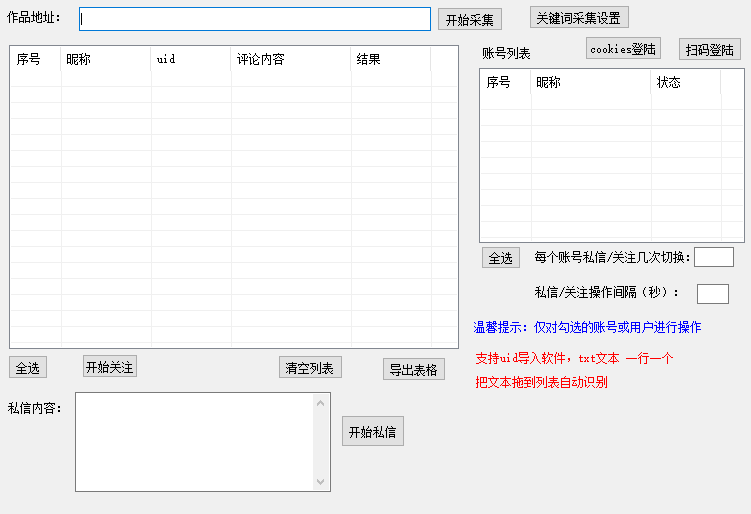
Task: Clear the list with 清空列表
Action: click(310, 368)
